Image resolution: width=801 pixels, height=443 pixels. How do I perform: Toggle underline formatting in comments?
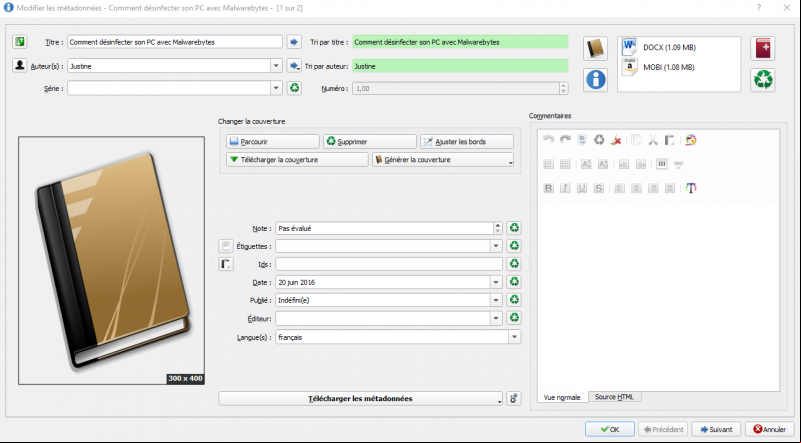pos(582,188)
